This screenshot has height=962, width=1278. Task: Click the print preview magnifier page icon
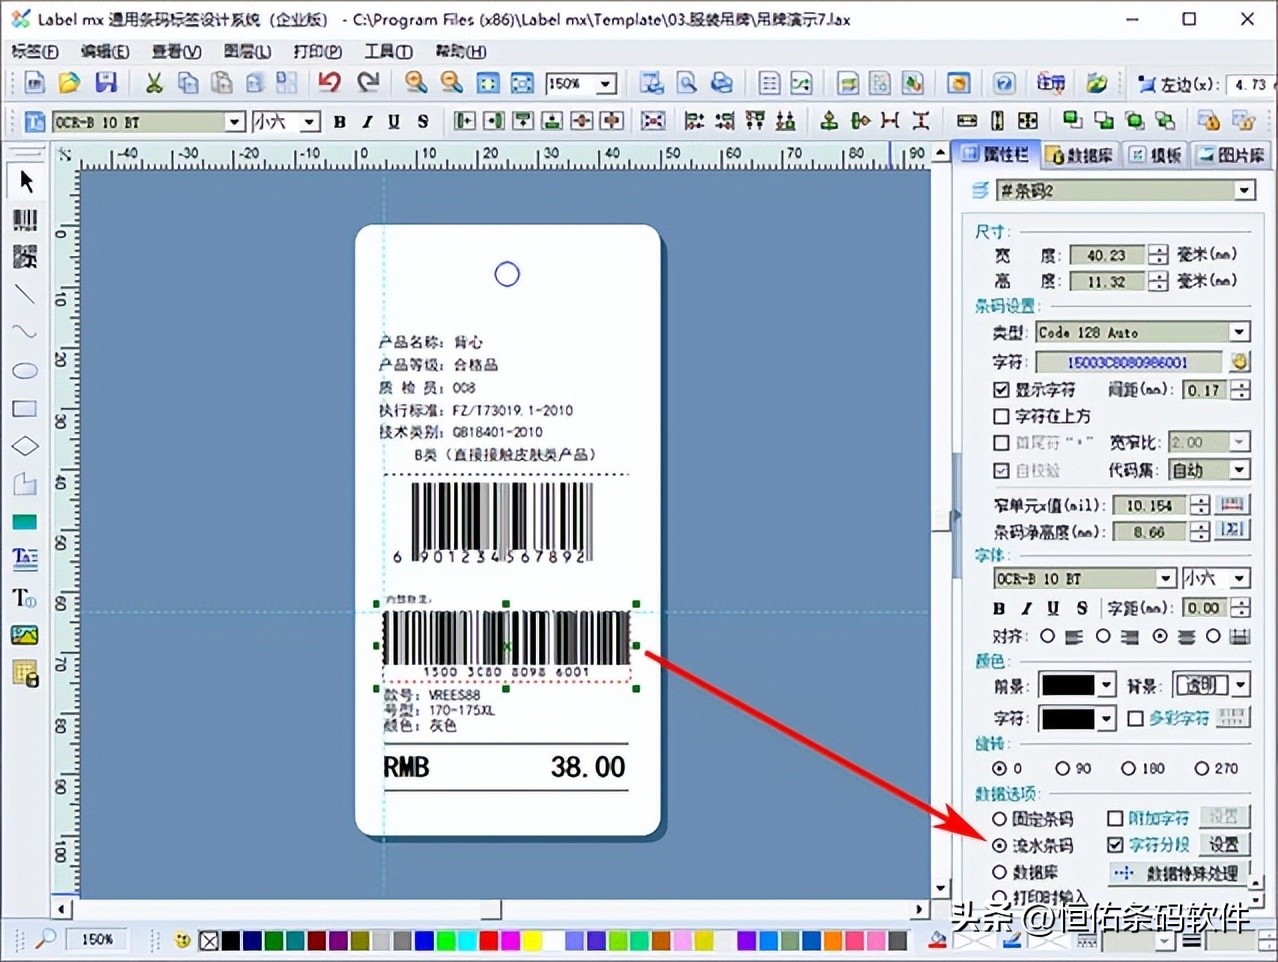pos(686,83)
